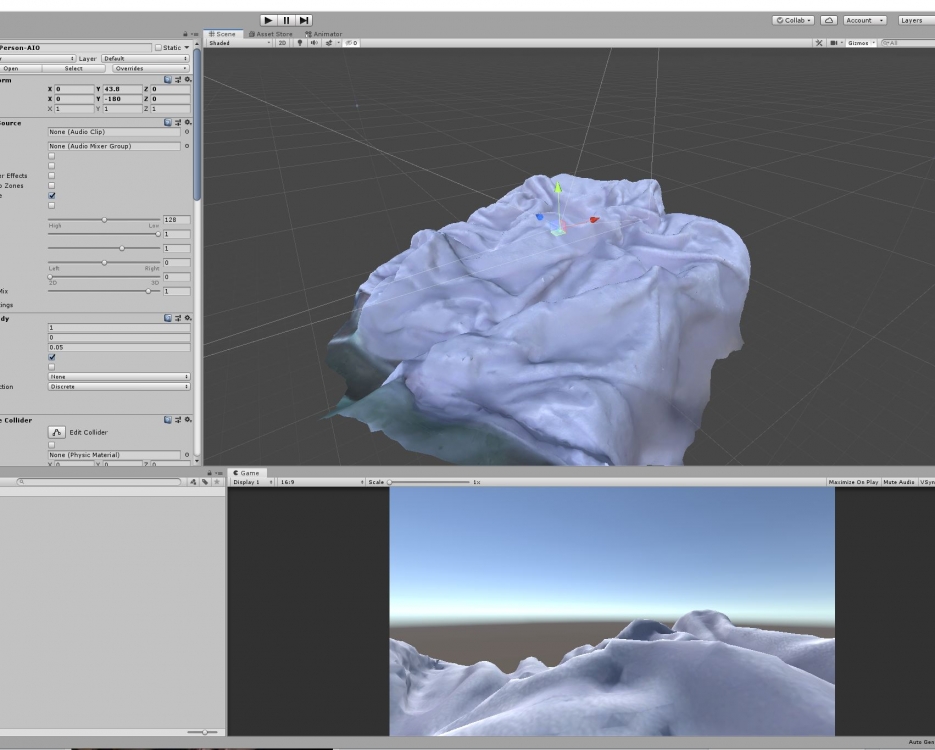
Task: Toggle scene audio speaker icon
Action: (312, 43)
